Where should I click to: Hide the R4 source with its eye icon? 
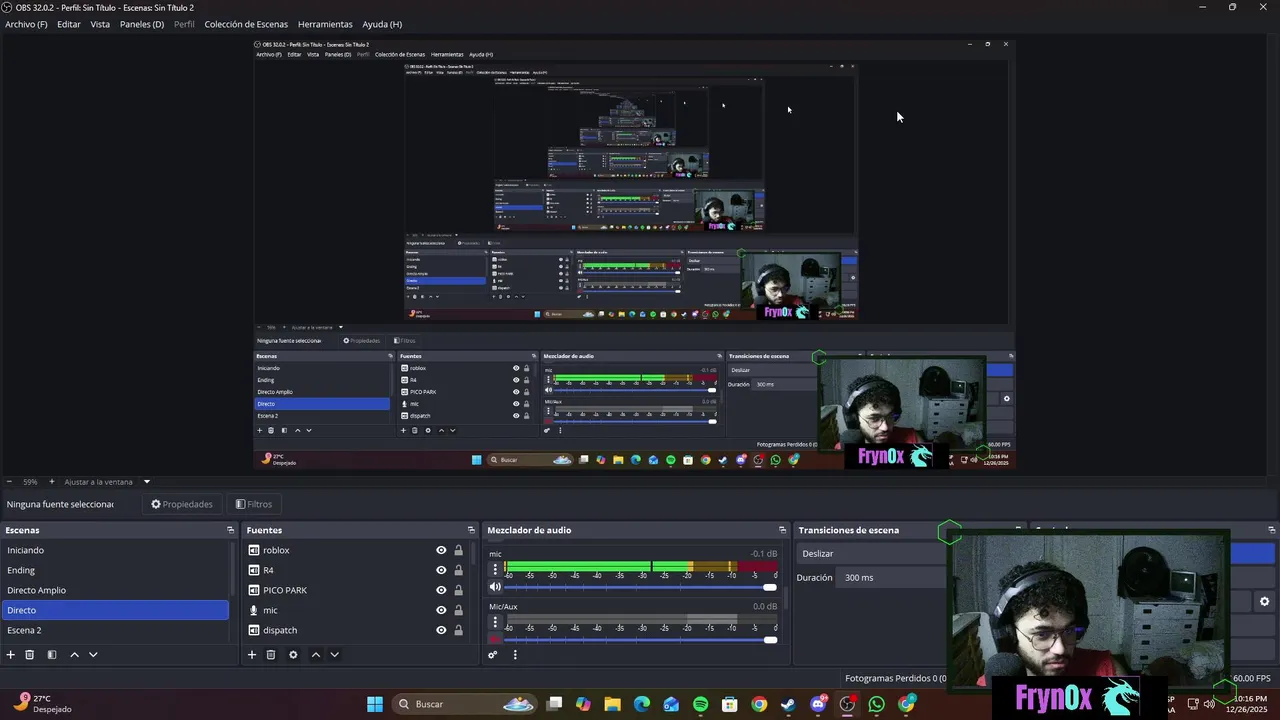tap(441, 570)
